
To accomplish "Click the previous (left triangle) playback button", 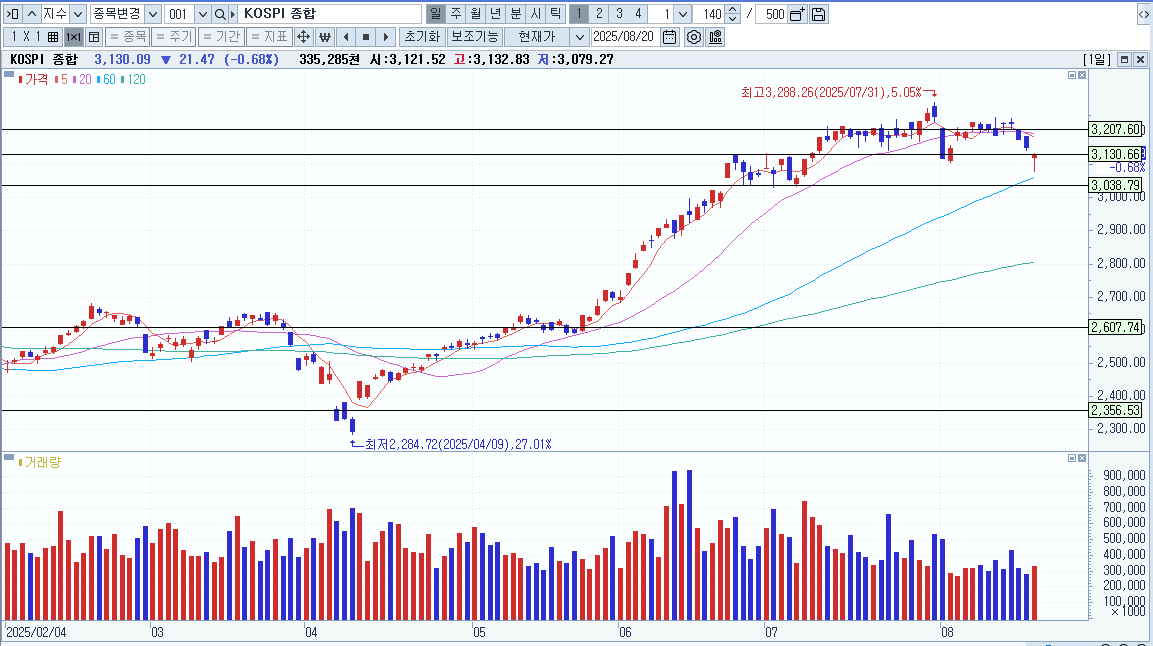I will tap(346, 37).
